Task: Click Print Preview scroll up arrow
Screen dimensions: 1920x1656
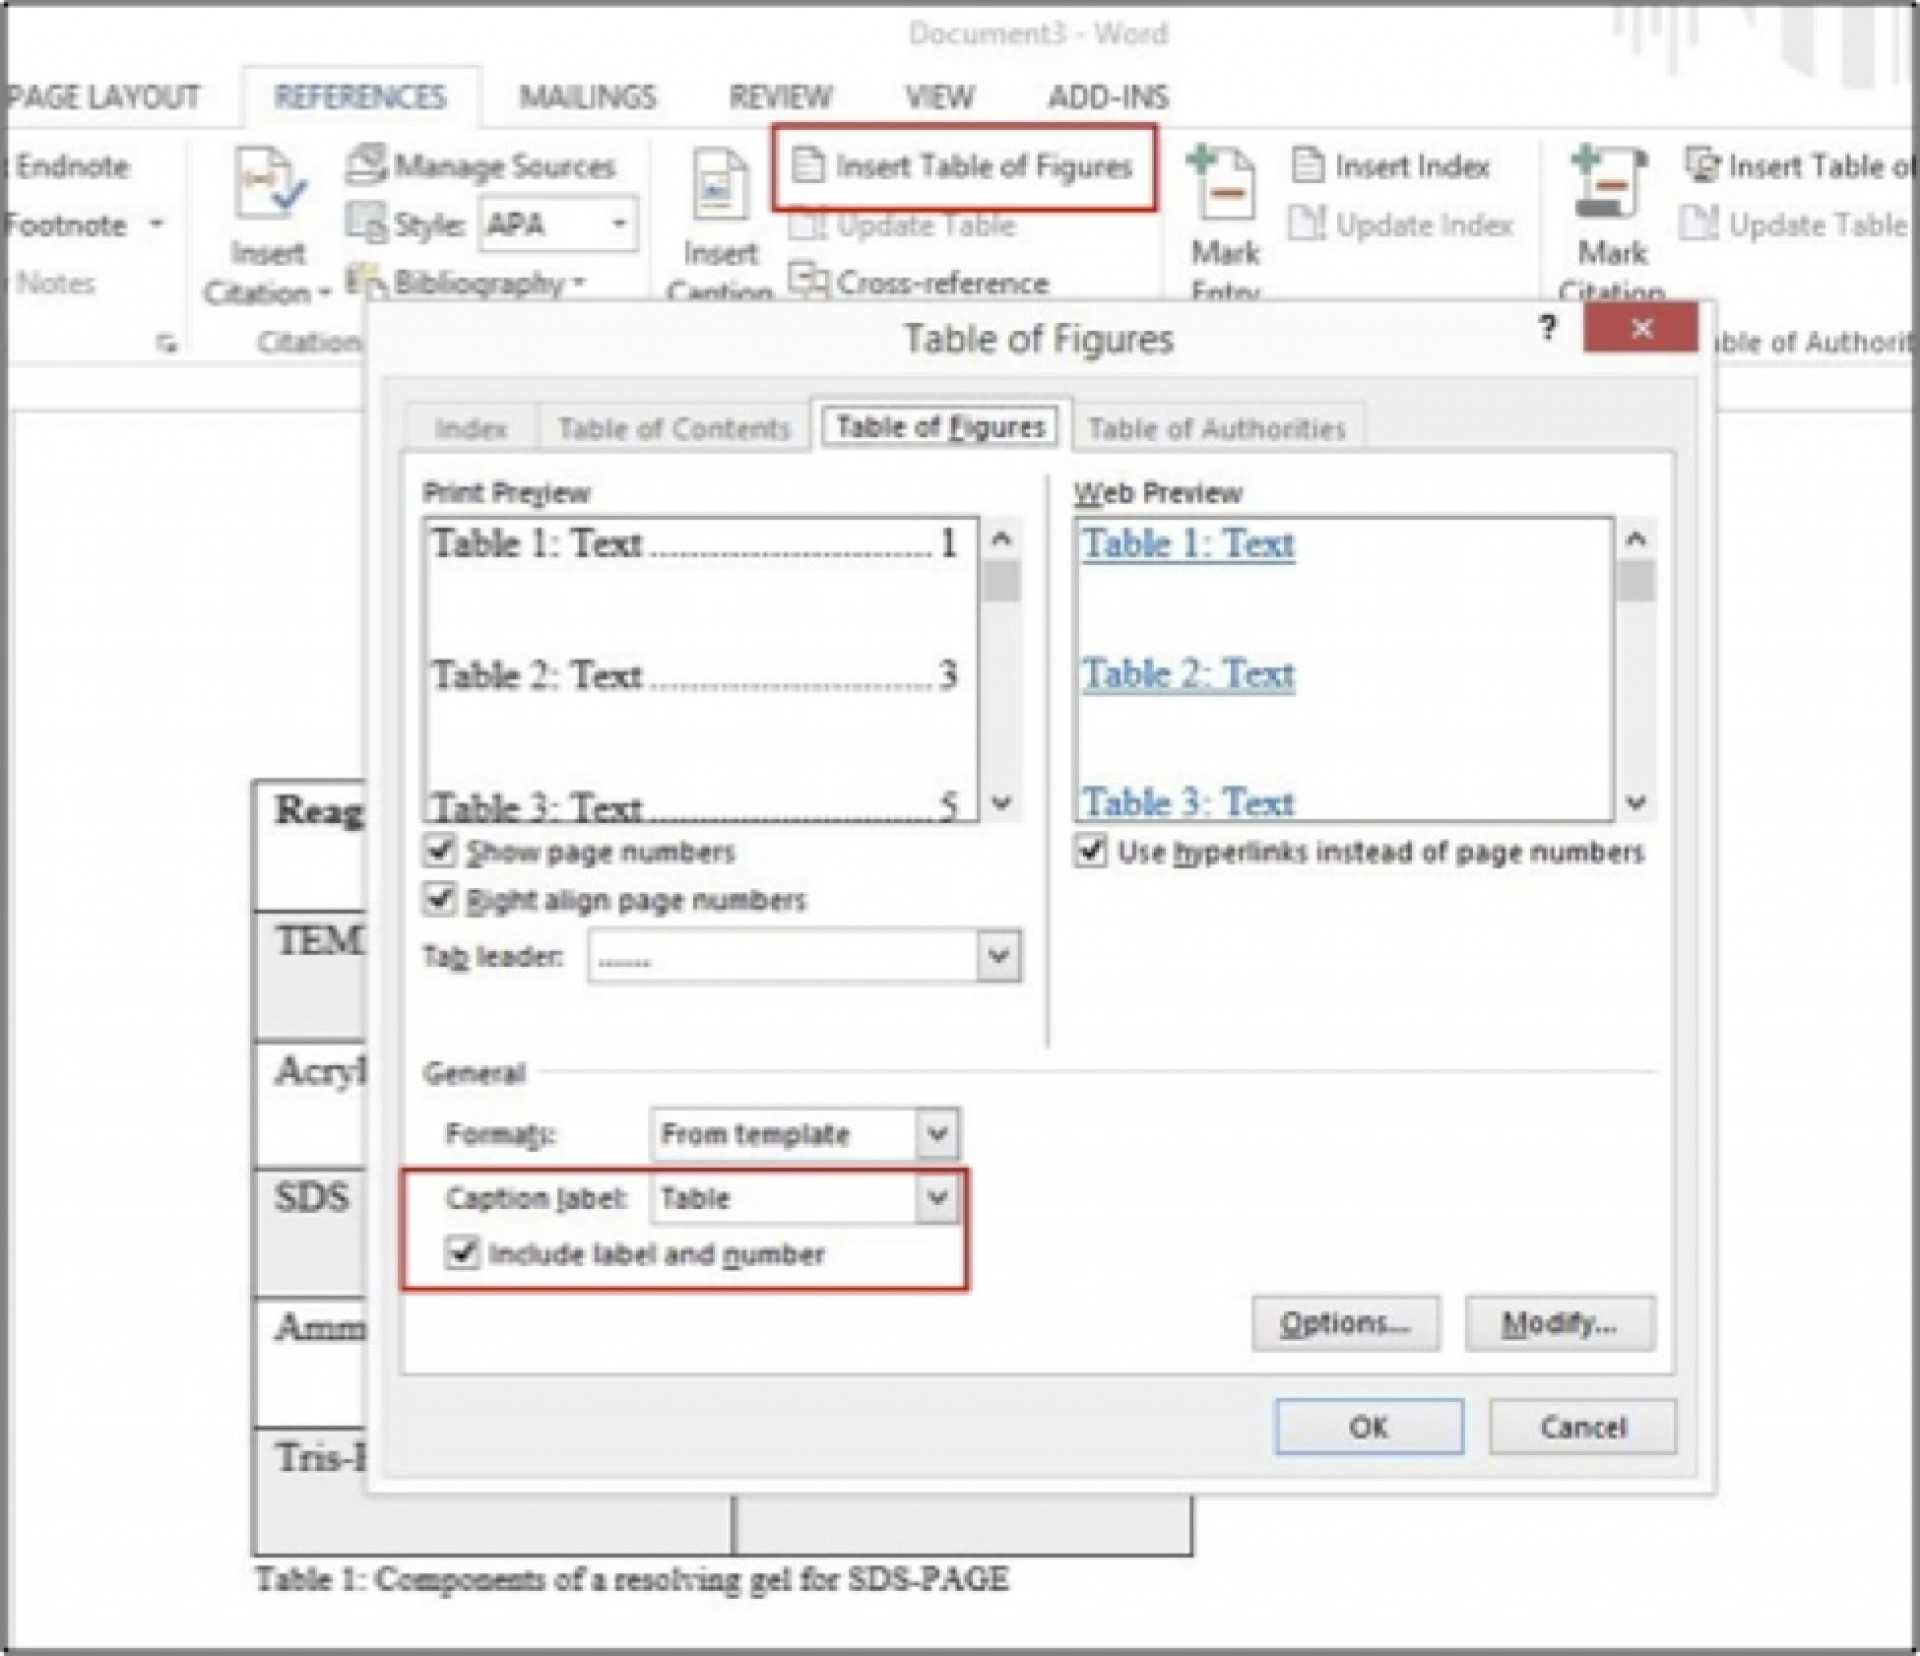Action: pyautogui.click(x=1001, y=540)
